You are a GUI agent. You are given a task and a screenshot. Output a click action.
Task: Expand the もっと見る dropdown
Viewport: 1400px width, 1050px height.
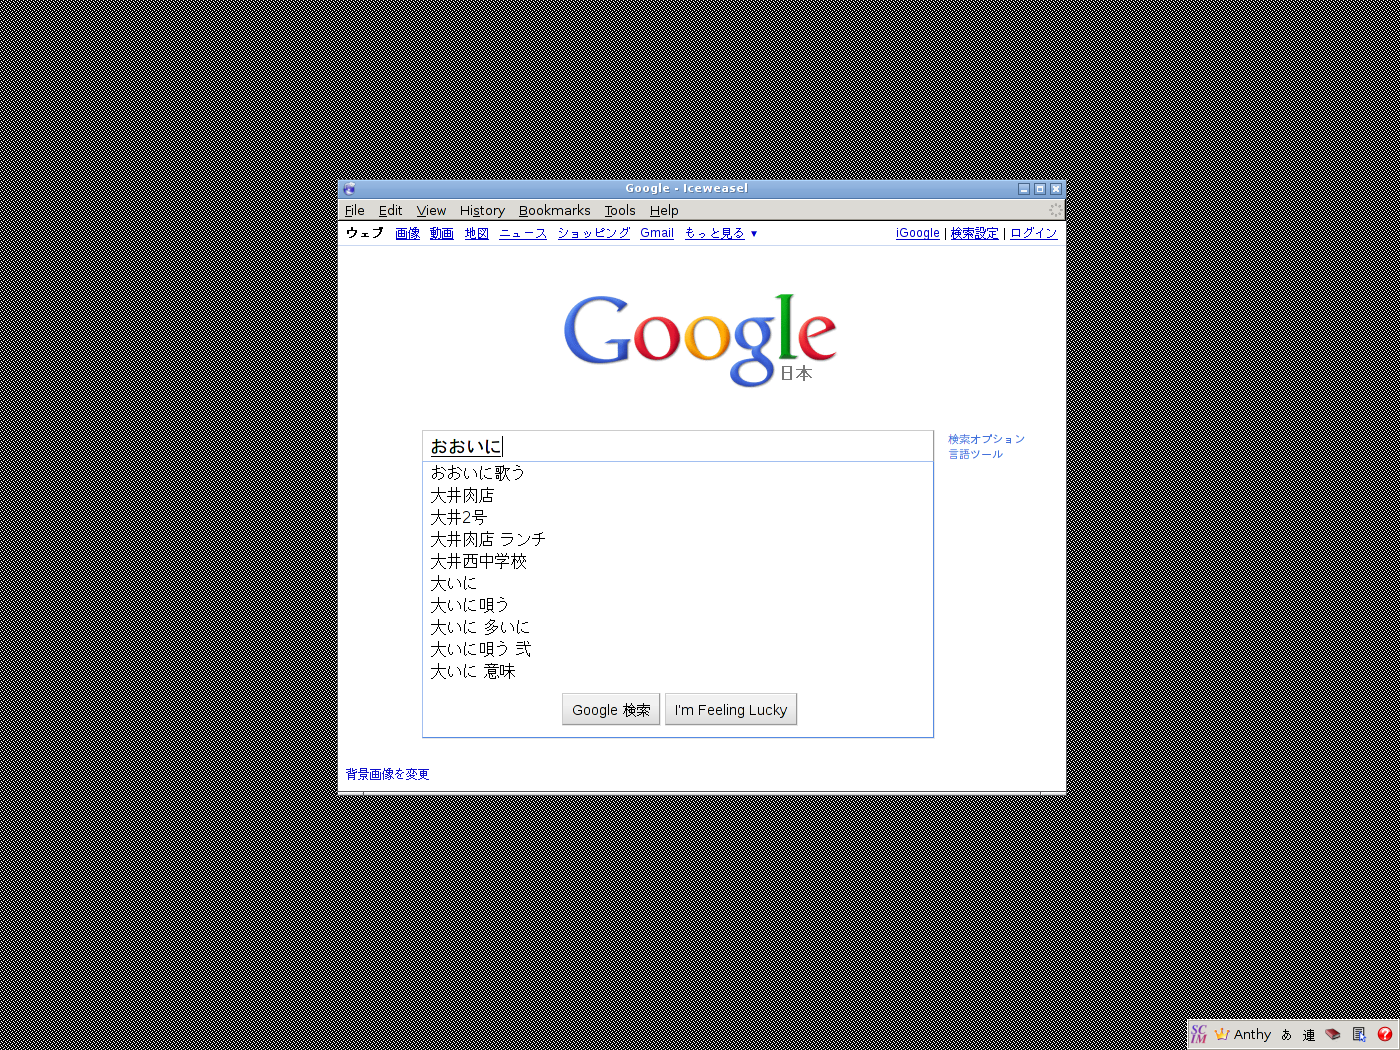(721, 233)
